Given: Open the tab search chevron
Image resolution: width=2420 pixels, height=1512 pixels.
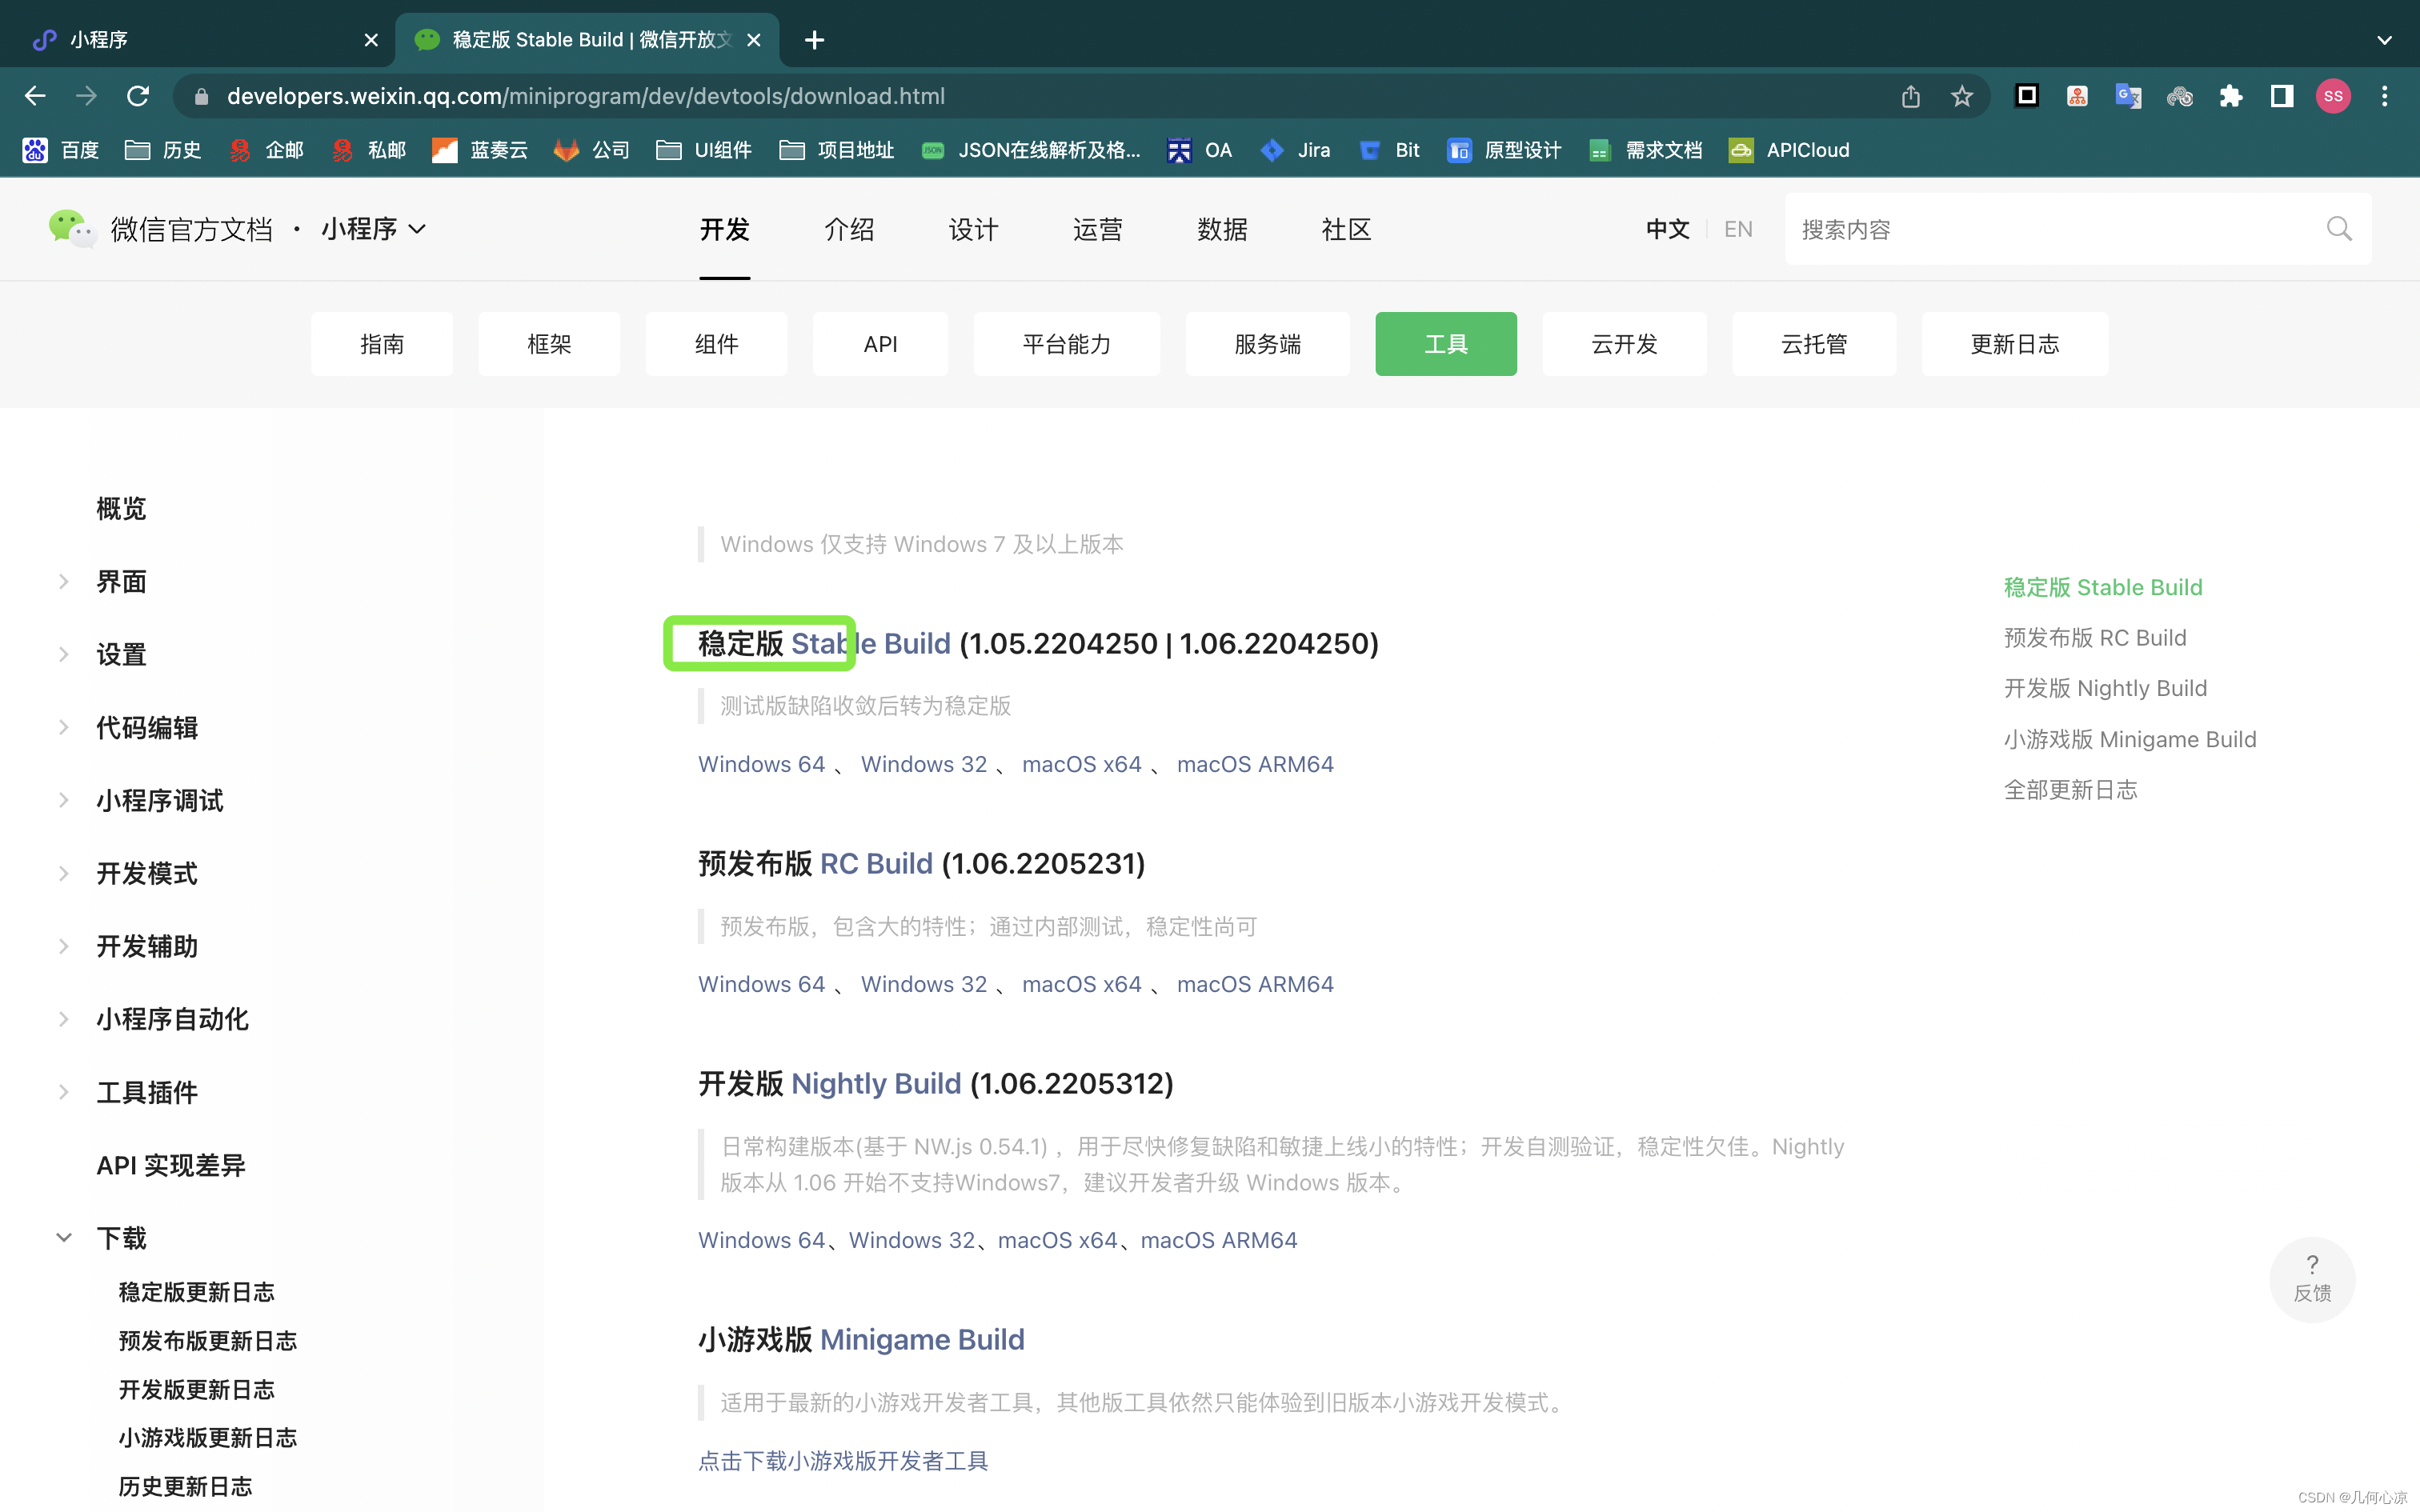Looking at the screenshot, I should click(x=2384, y=40).
